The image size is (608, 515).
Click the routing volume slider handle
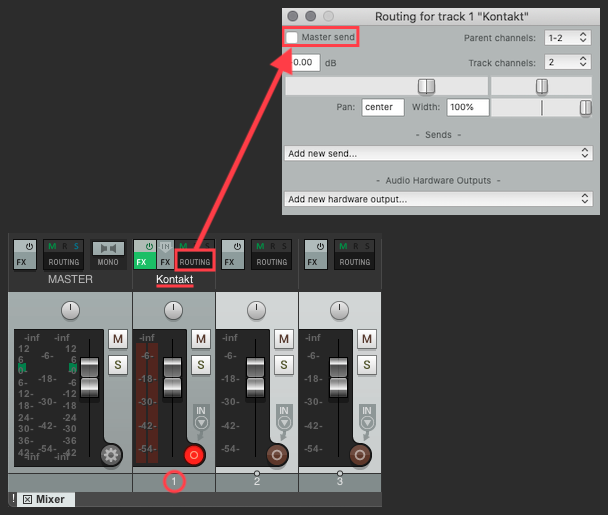coord(427,86)
